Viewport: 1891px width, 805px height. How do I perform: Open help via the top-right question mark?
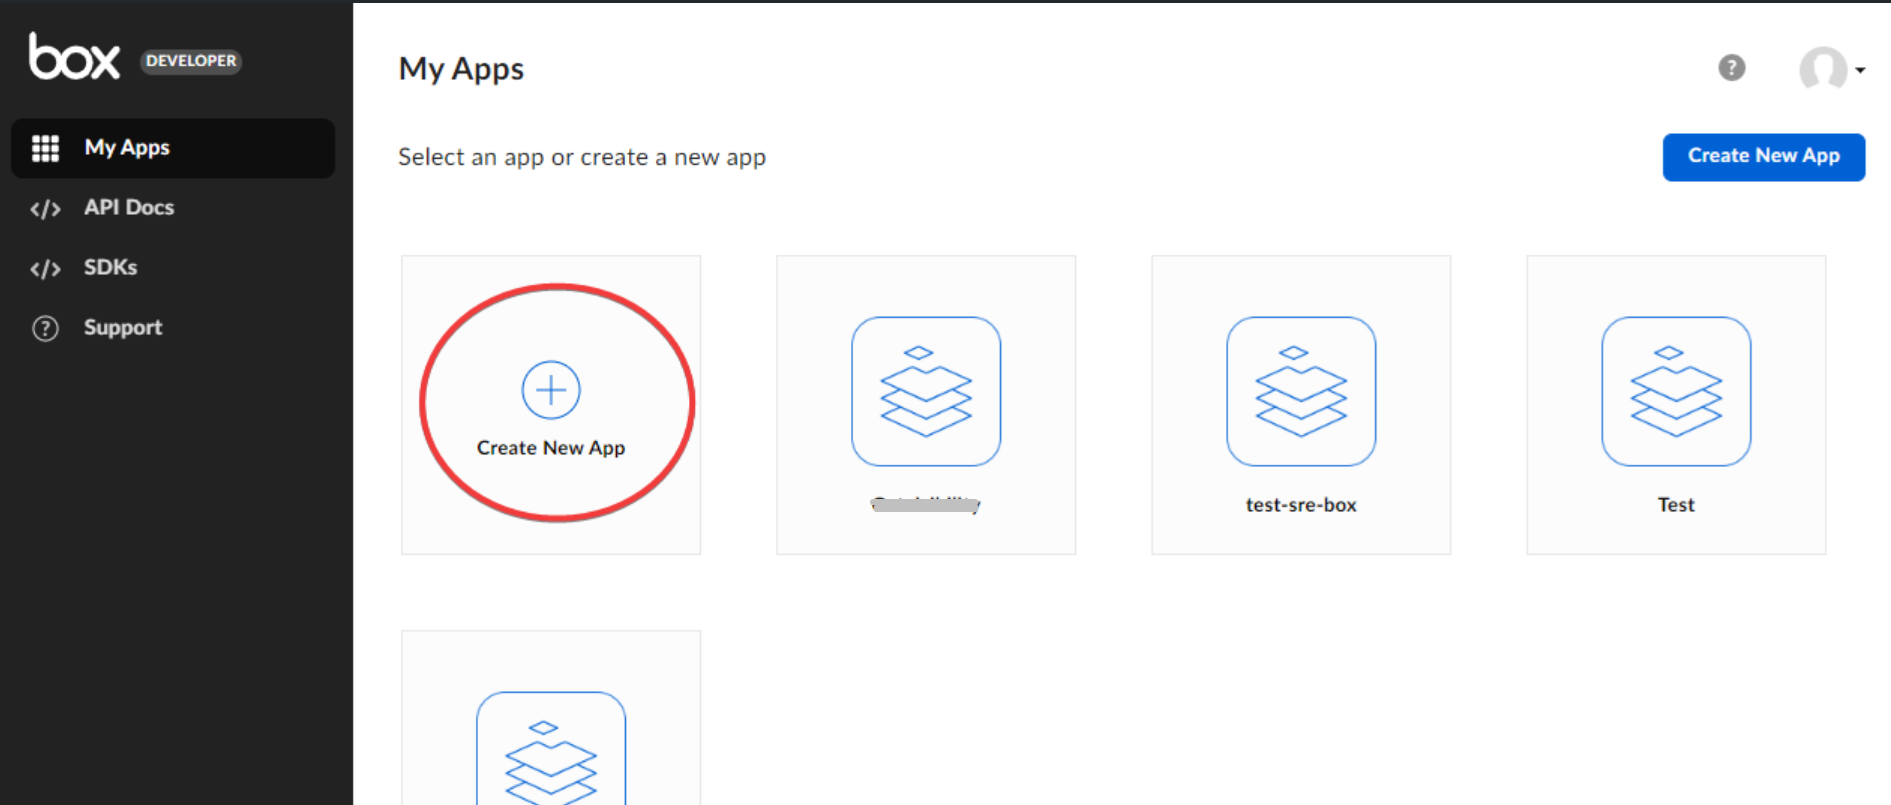pyautogui.click(x=1731, y=68)
